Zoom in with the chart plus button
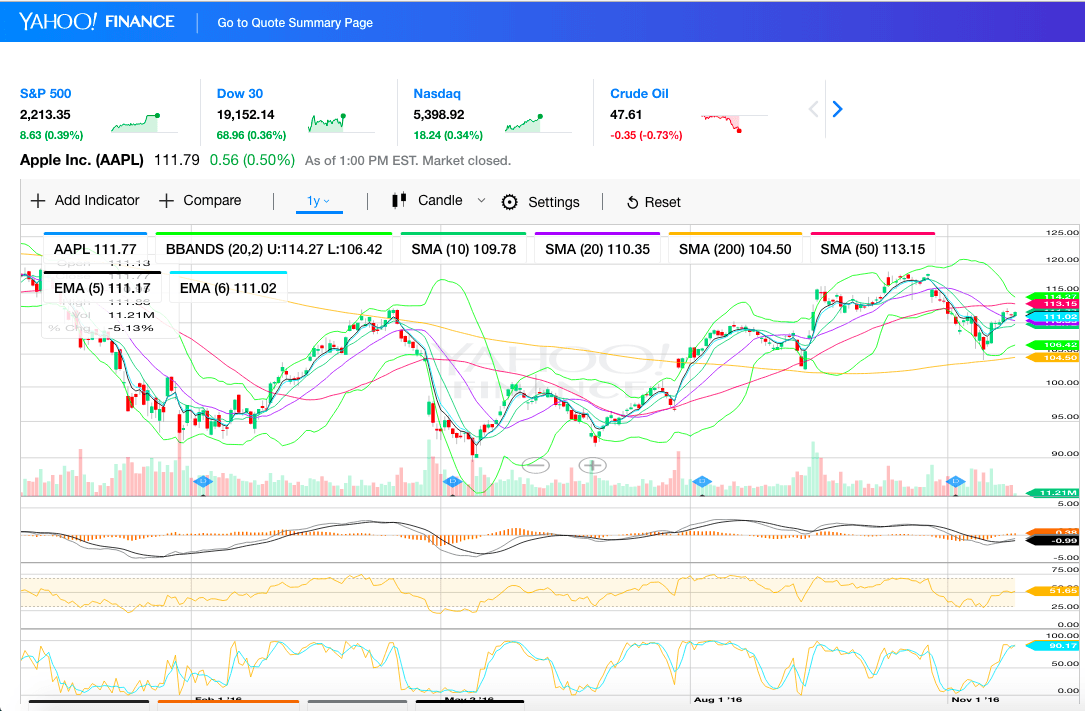The image size is (1085, 711). pyautogui.click(x=592, y=465)
